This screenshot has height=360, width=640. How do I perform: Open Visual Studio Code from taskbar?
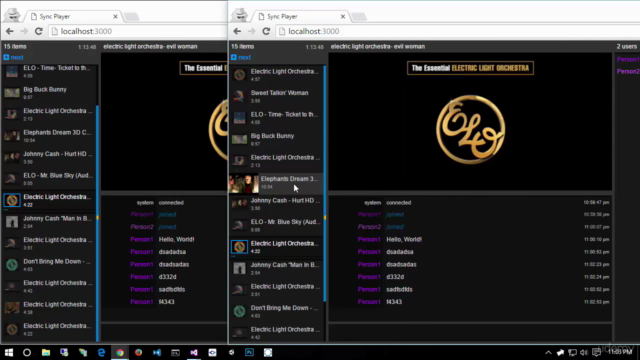point(157,352)
